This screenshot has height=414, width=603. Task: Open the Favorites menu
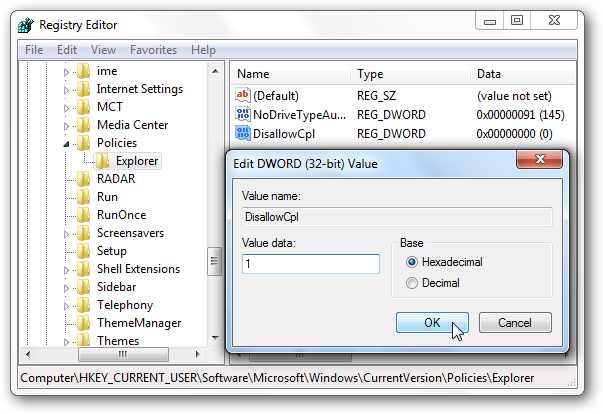point(153,50)
